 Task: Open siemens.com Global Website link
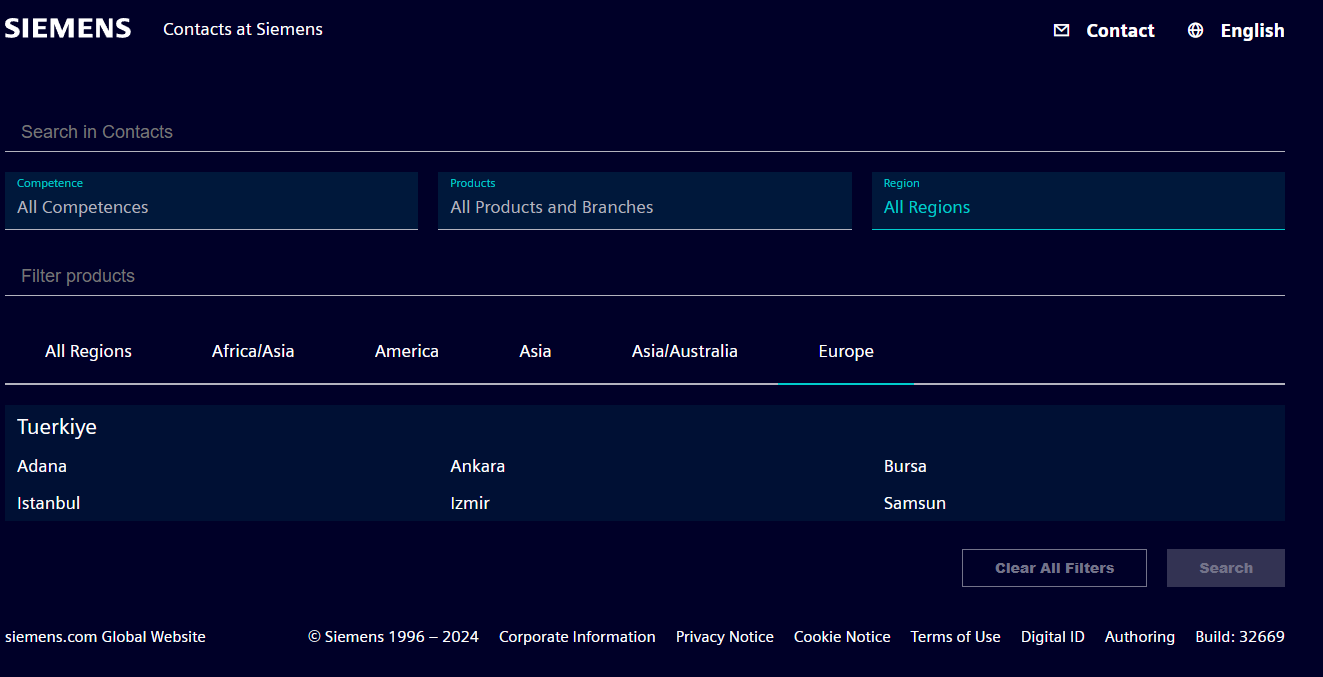pos(105,637)
